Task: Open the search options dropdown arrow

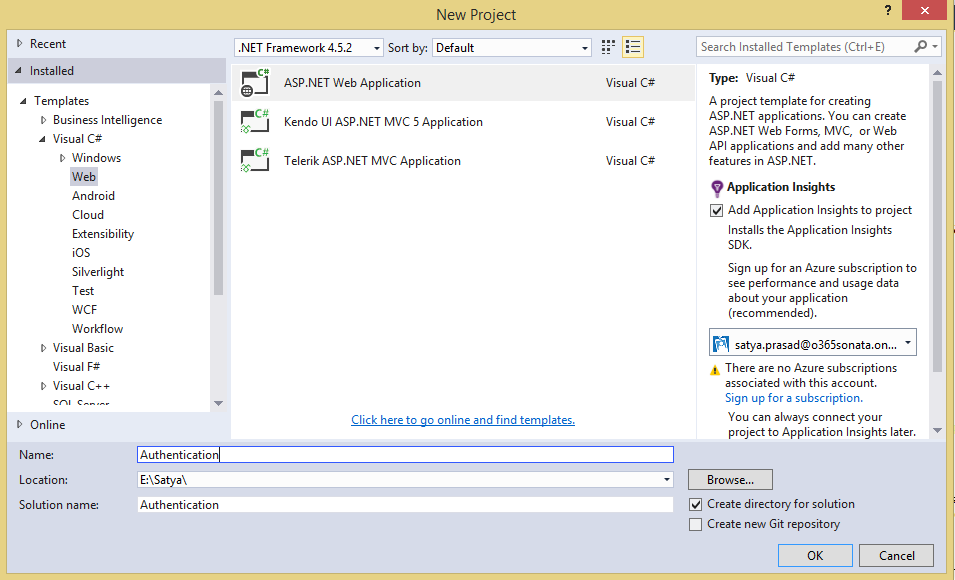Action: coord(935,46)
